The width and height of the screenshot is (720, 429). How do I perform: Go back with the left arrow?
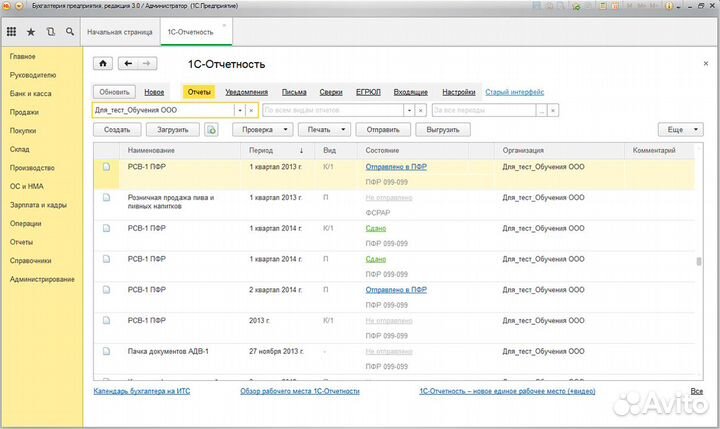(x=127, y=64)
